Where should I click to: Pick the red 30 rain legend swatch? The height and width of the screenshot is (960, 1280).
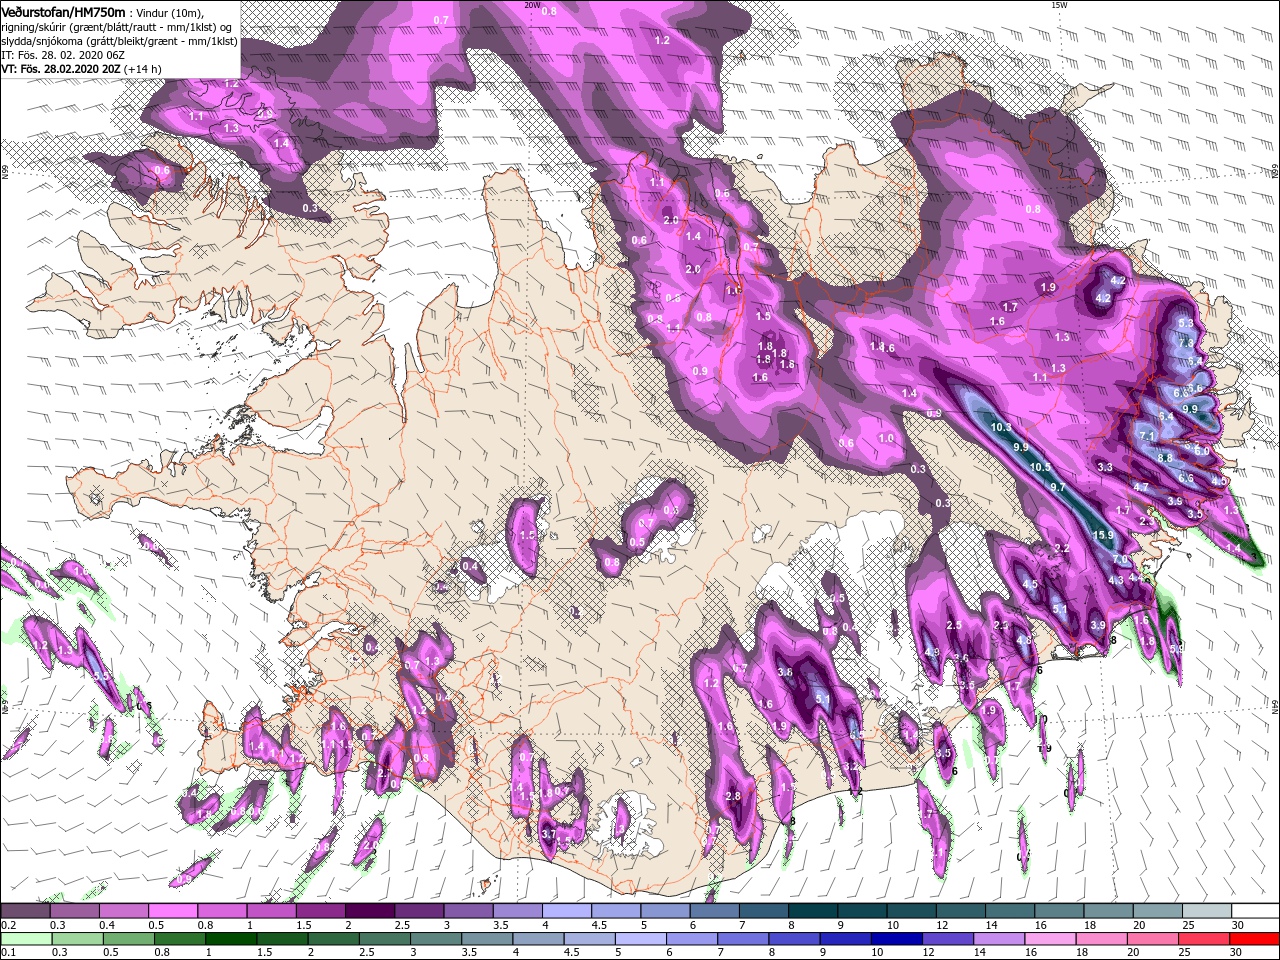(x=1253, y=939)
